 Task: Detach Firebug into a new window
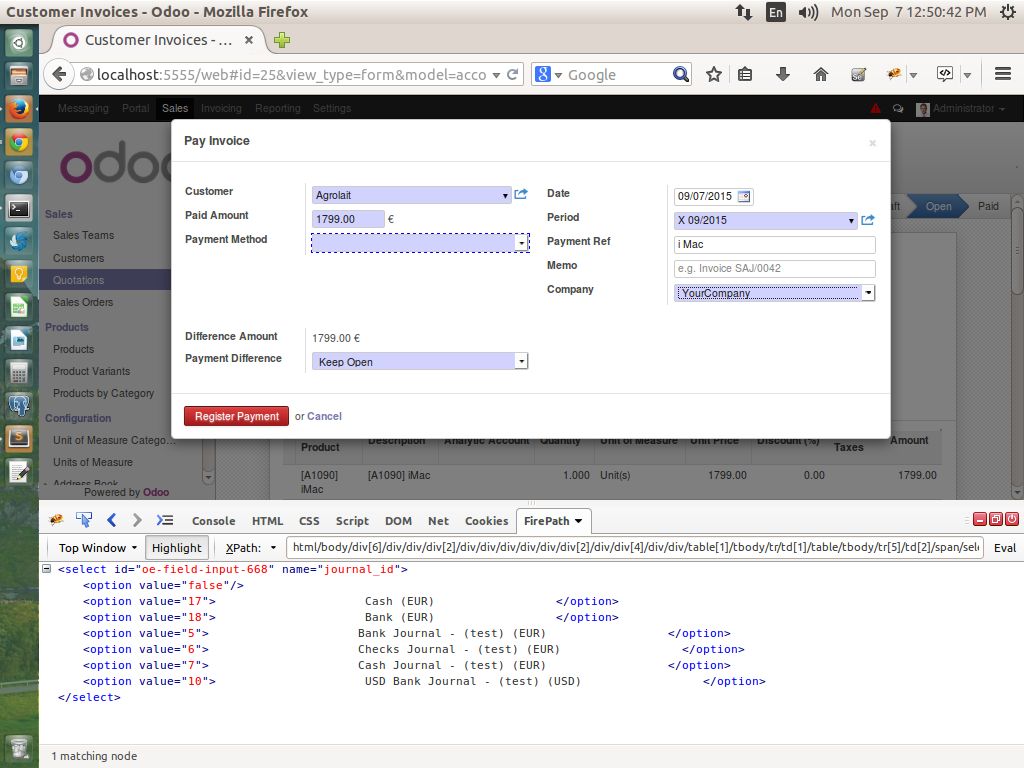coord(996,519)
